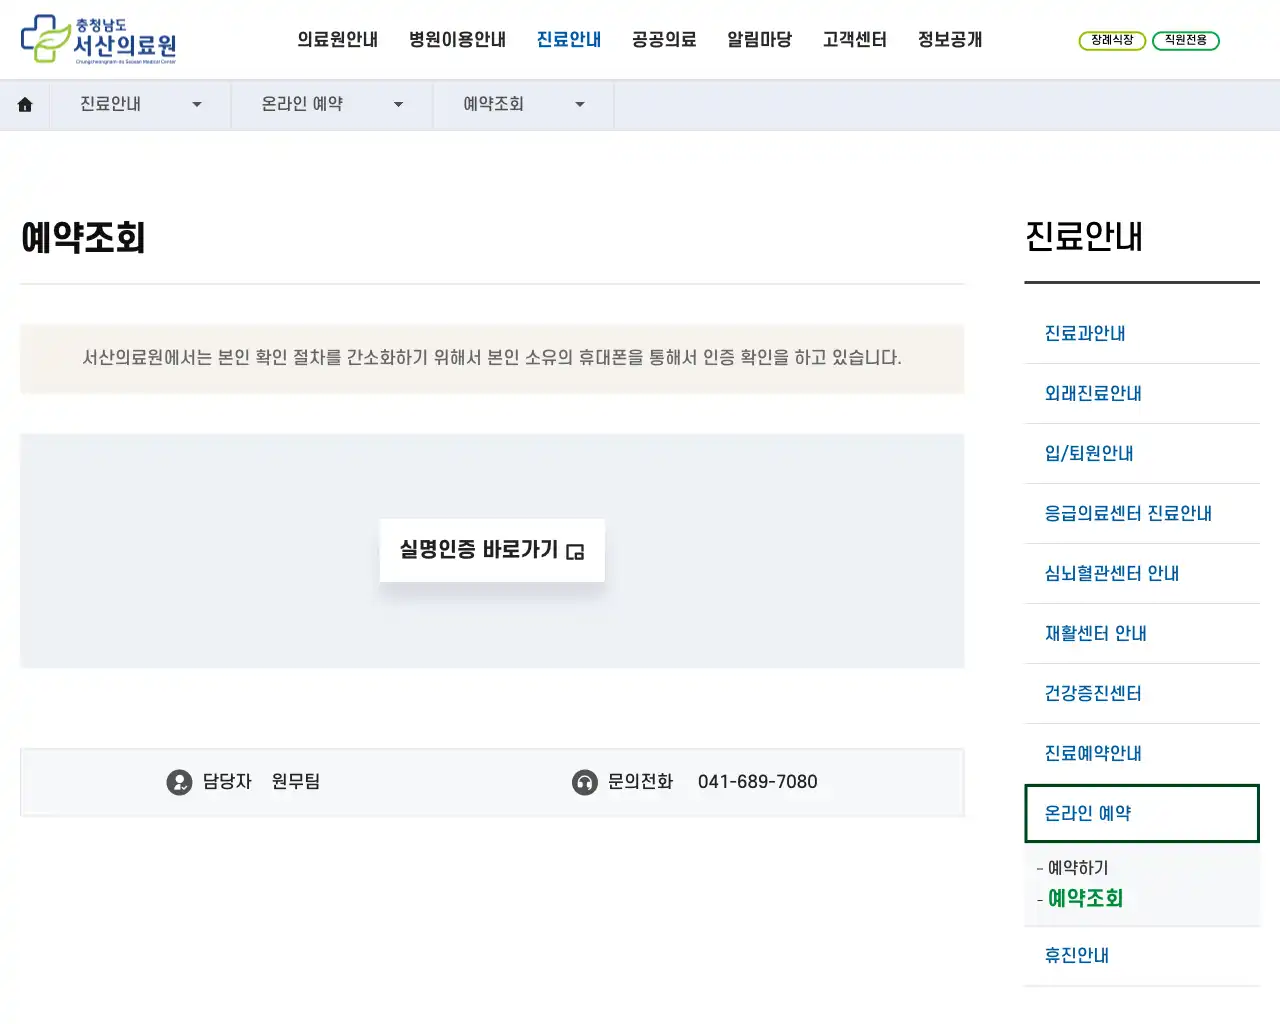
Task: Open the 직원전용 page
Action: 1186,41
